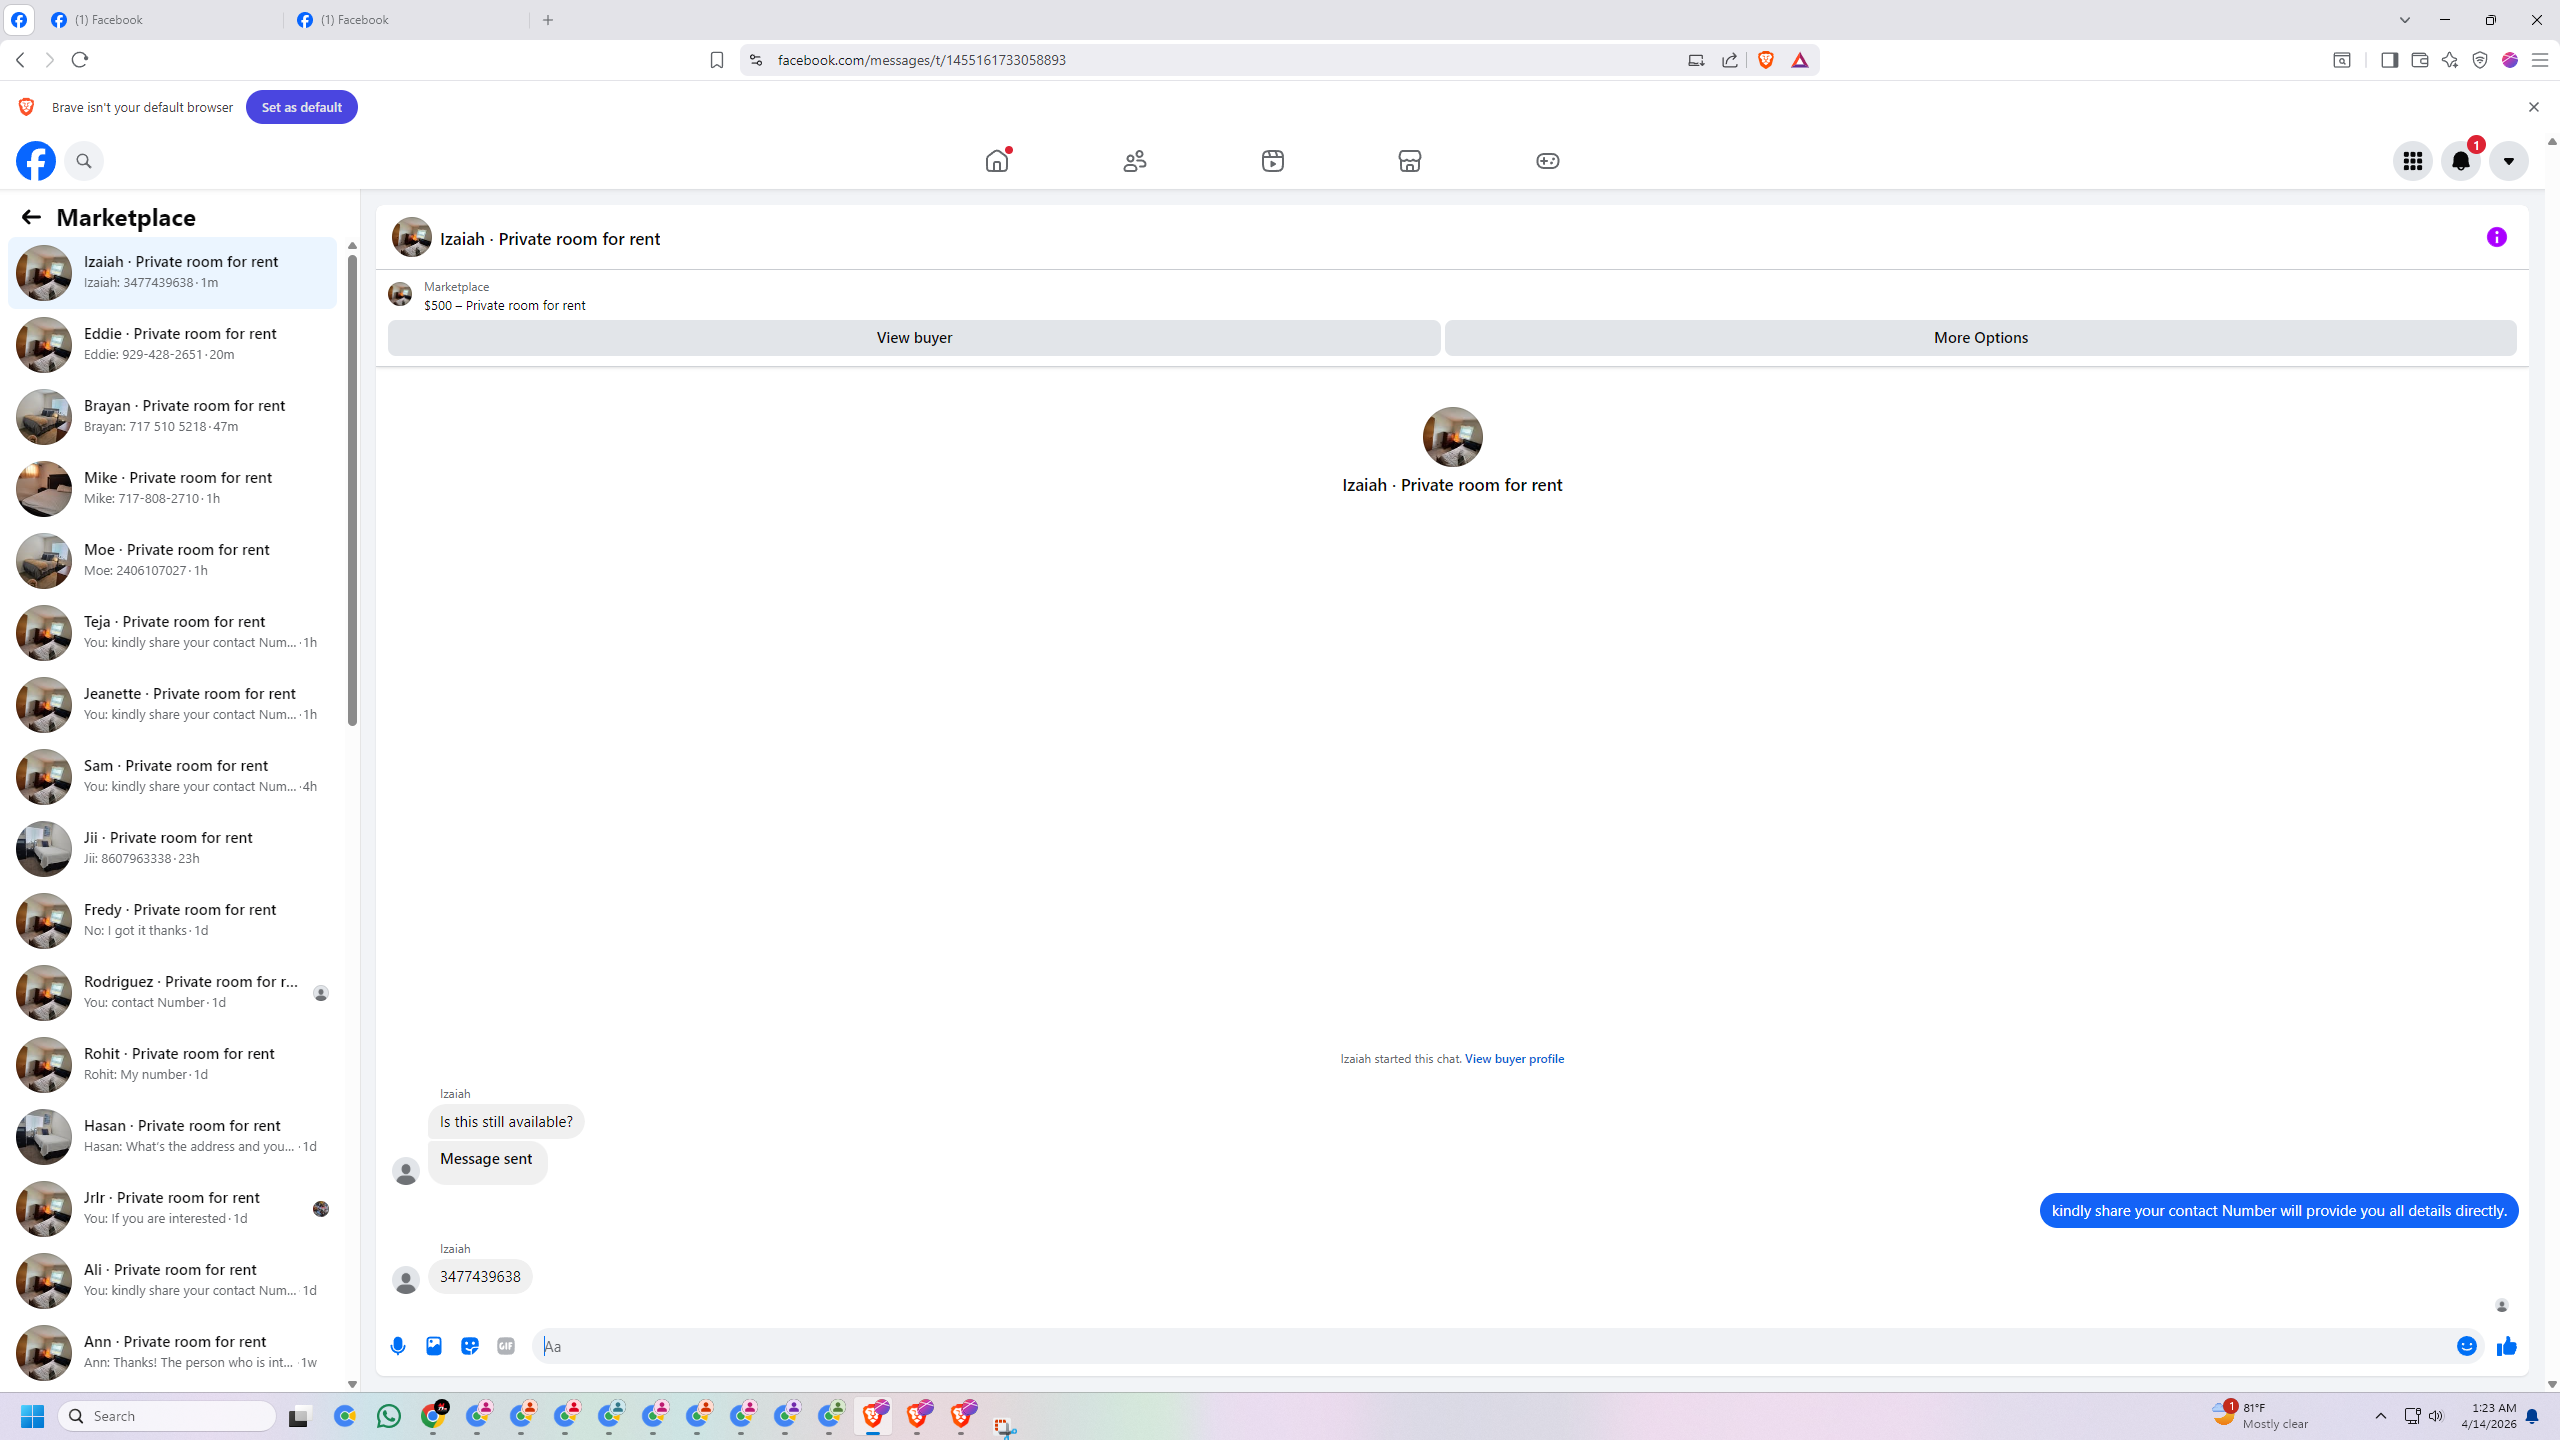Click the Aa message input field

point(1490,1346)
